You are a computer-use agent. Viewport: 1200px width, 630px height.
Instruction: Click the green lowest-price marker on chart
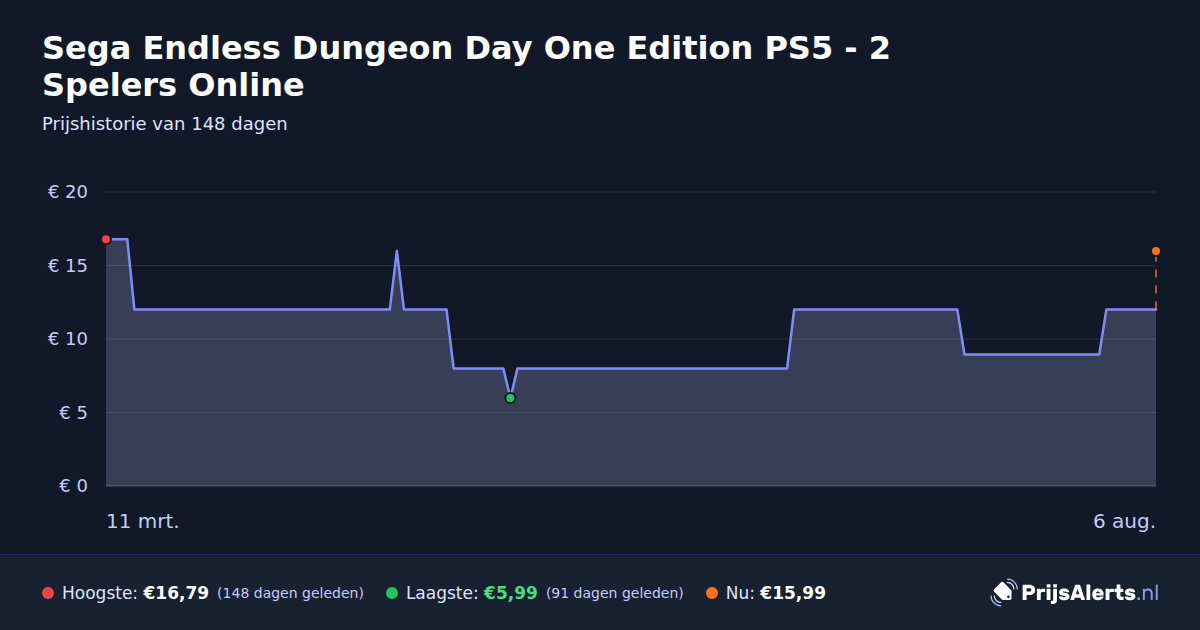point(510,398)
